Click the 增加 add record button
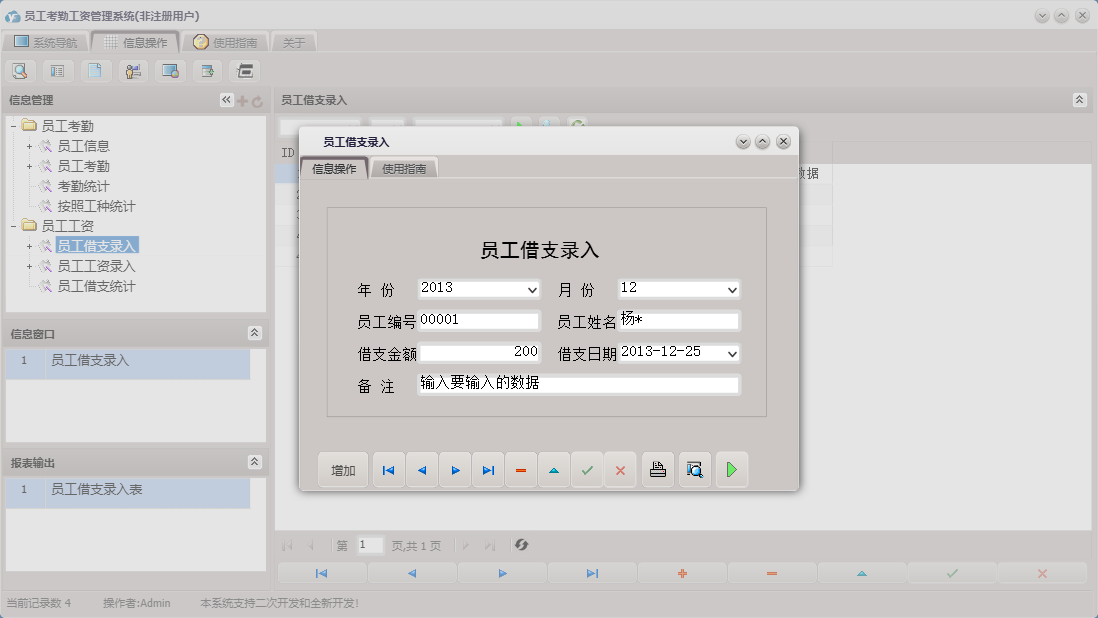Image resolution: width=1098 pixels, height=618 pixels. [x=343, y=469]
